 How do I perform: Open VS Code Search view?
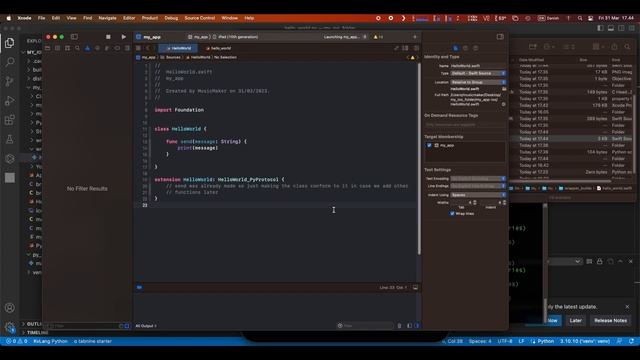9,62
